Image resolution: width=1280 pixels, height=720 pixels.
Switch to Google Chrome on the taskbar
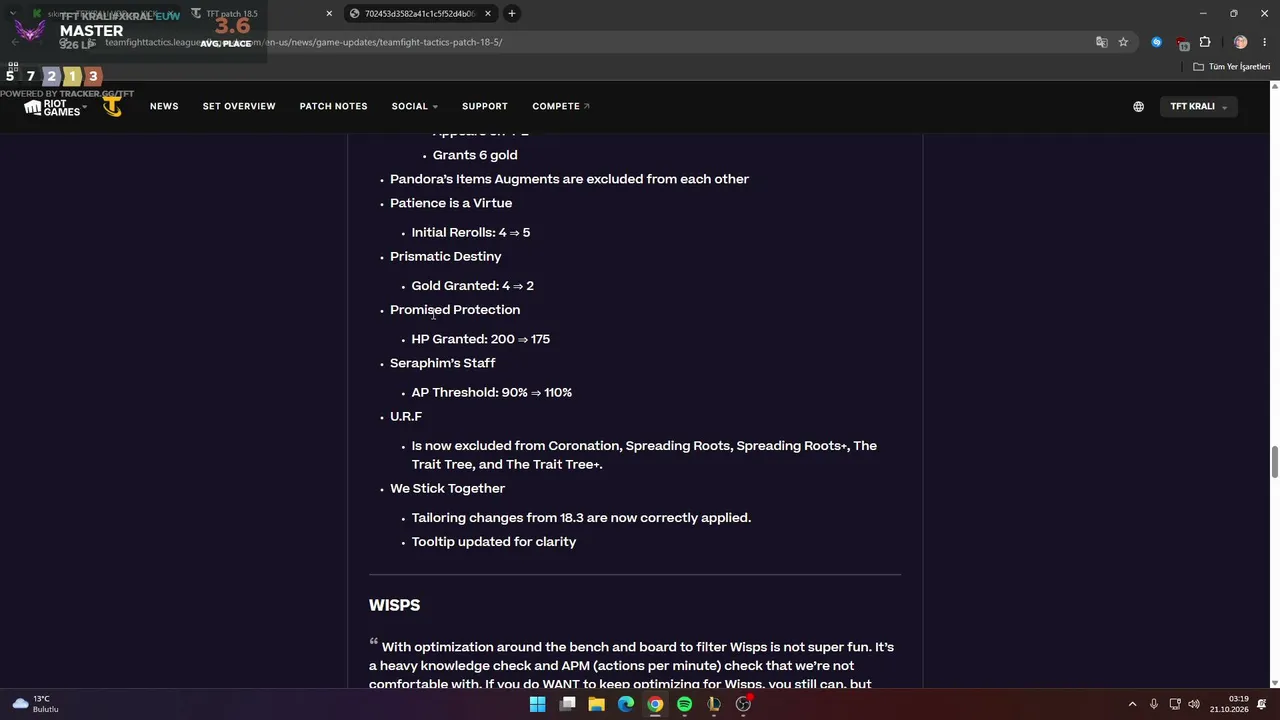coord(655,704)
